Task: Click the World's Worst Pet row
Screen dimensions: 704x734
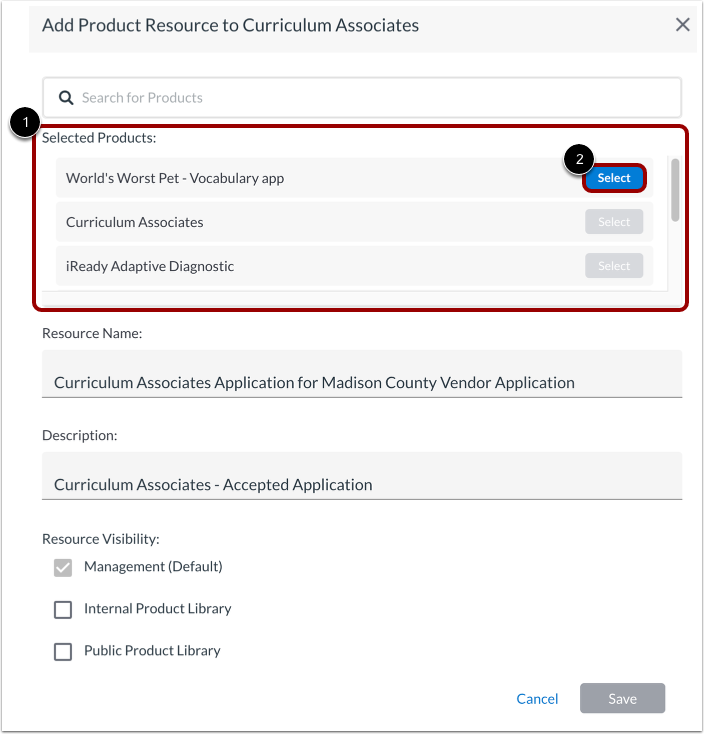Action: point(300,178)
